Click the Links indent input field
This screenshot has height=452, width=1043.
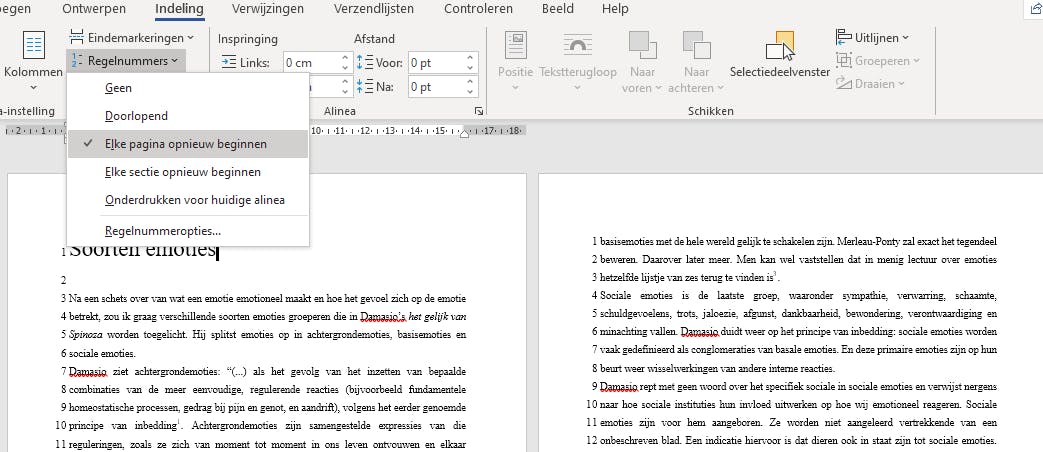pyautogui.click(x=311, y=62)
